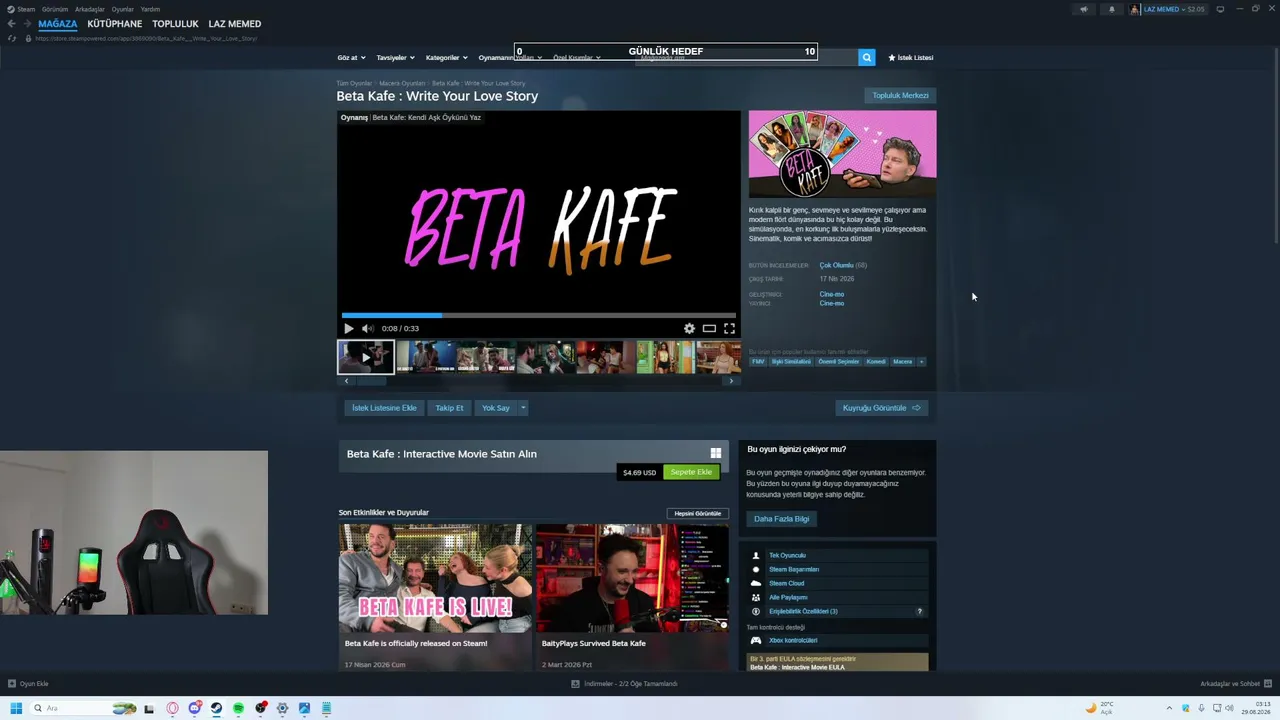Open İstek Listesi wishlist link

click(910, 58)
